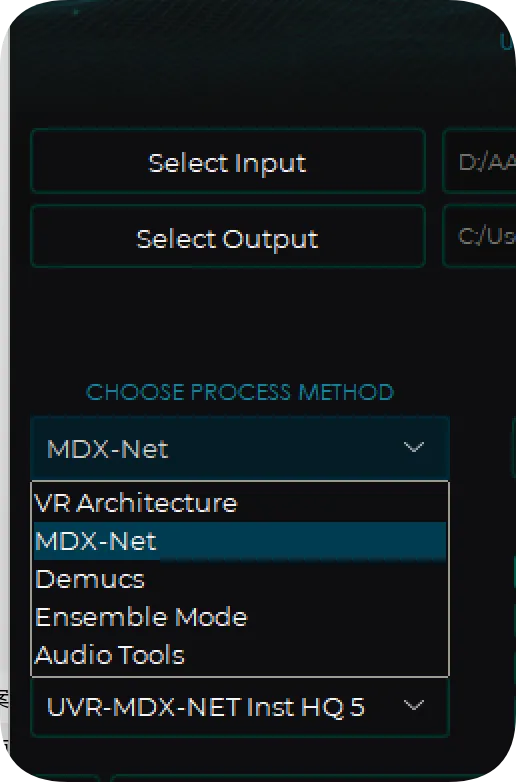
Task: Collapse the list using the process method chevron arrow
Action: pos(413,447)
